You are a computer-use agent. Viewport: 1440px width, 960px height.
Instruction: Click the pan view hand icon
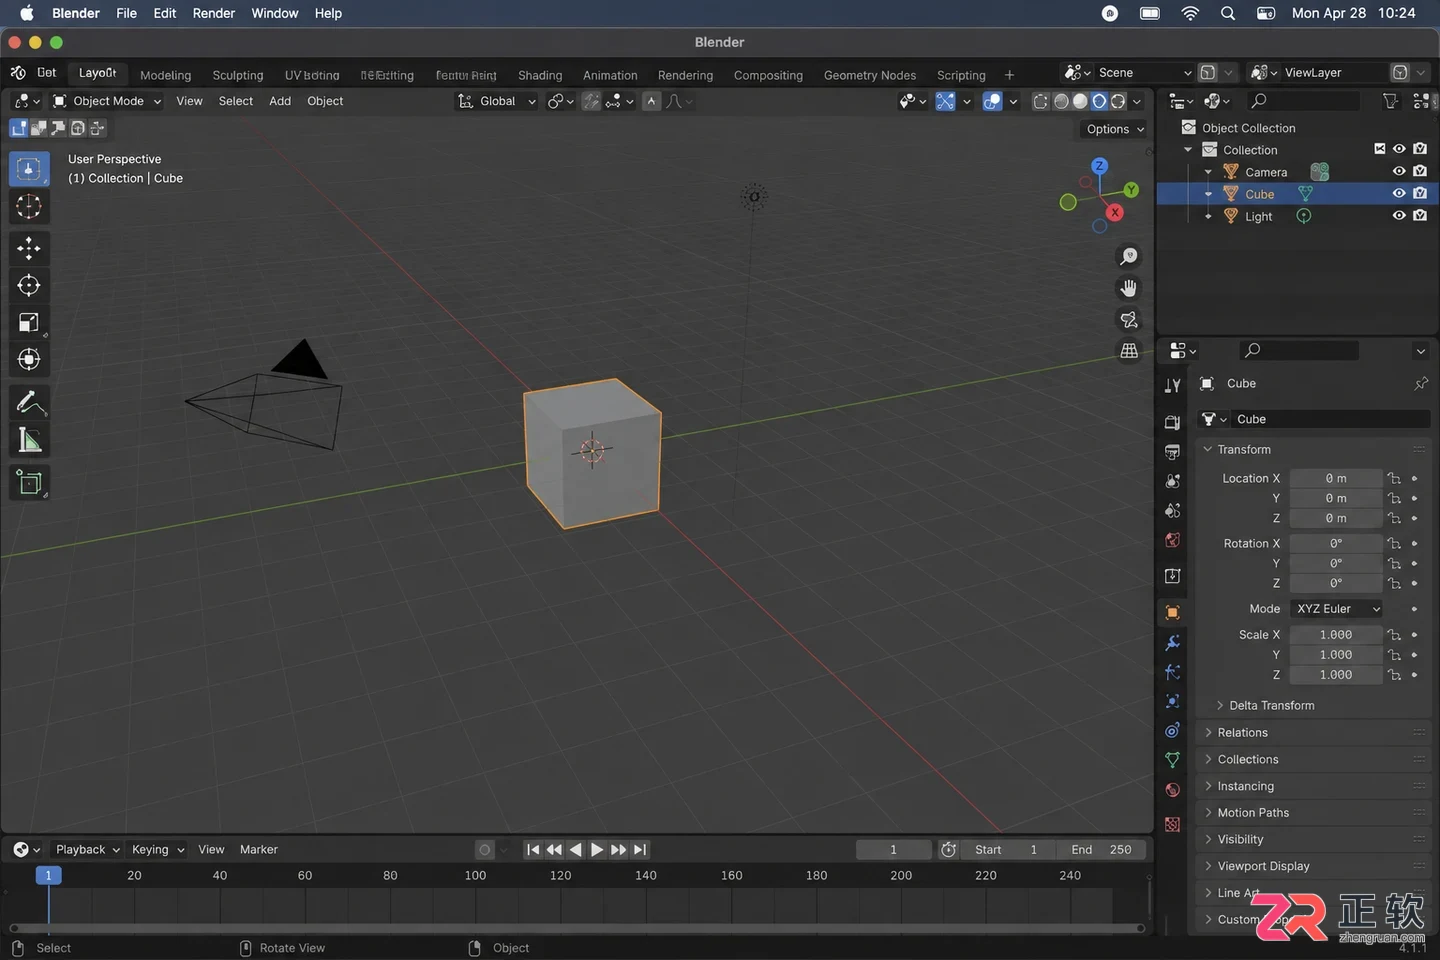click(1129, 289)
